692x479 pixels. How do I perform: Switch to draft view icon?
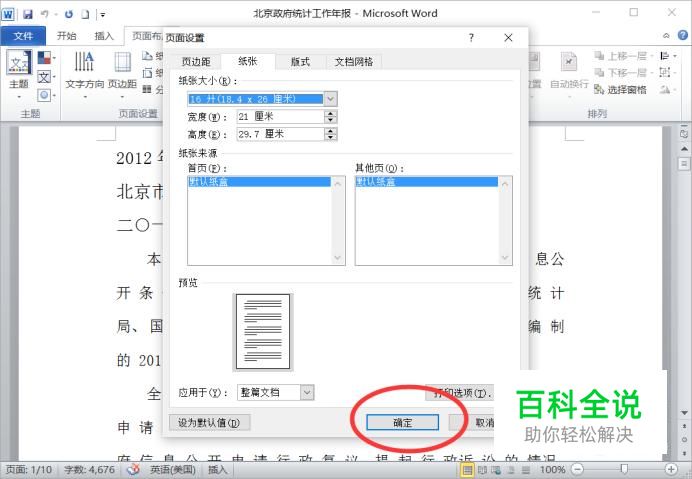pos(526,470)
